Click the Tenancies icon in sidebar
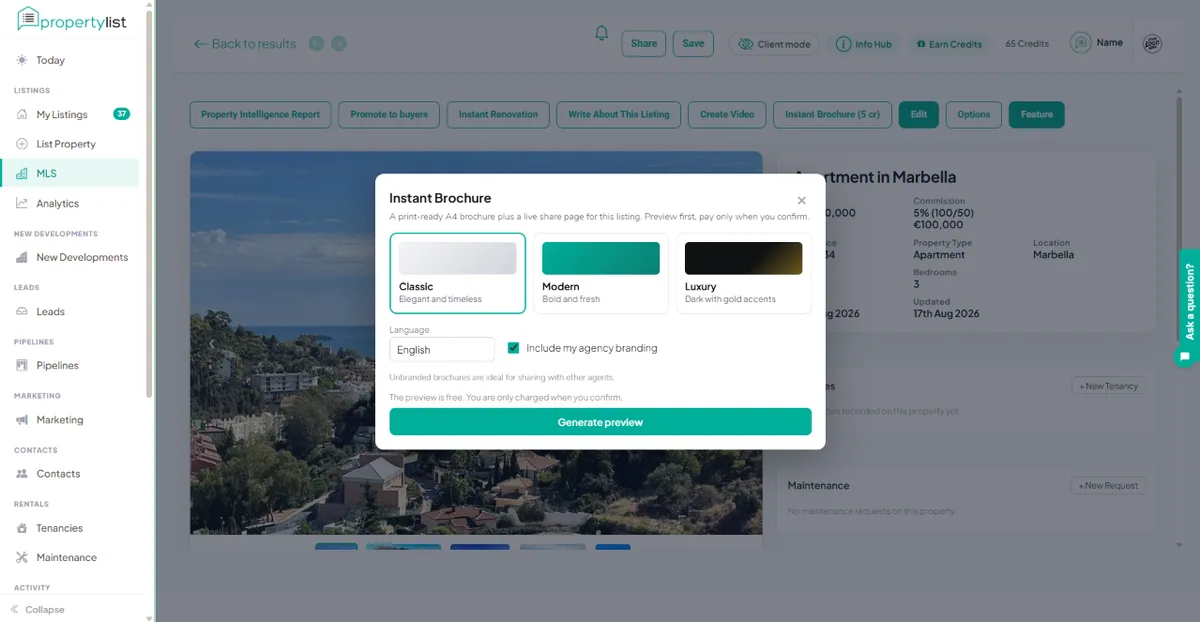The height and width of the screenshot is (622, 1200). [x=22, y=528]
